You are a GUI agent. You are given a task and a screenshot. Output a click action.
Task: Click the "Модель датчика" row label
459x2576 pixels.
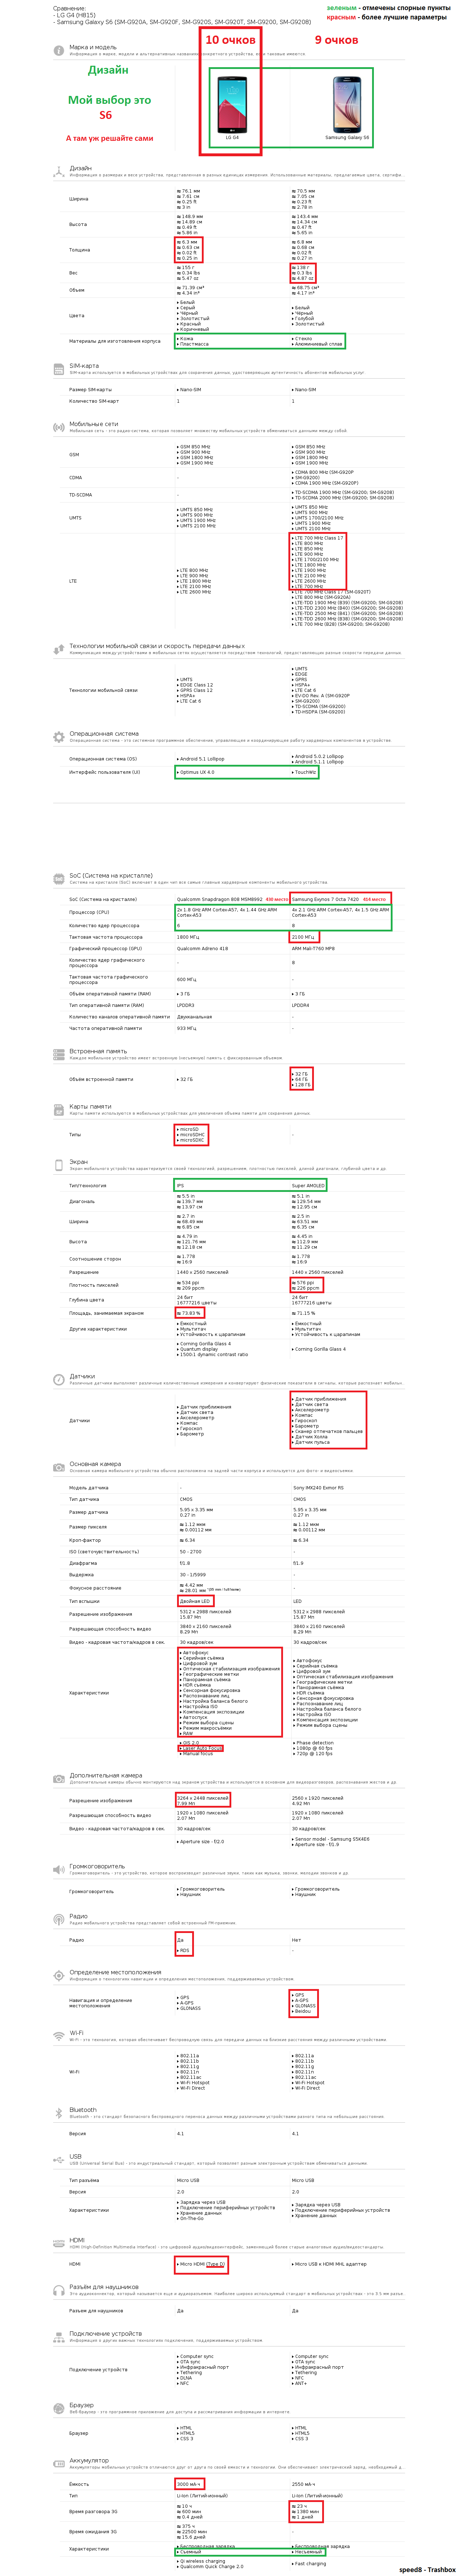pos(89,1488)
